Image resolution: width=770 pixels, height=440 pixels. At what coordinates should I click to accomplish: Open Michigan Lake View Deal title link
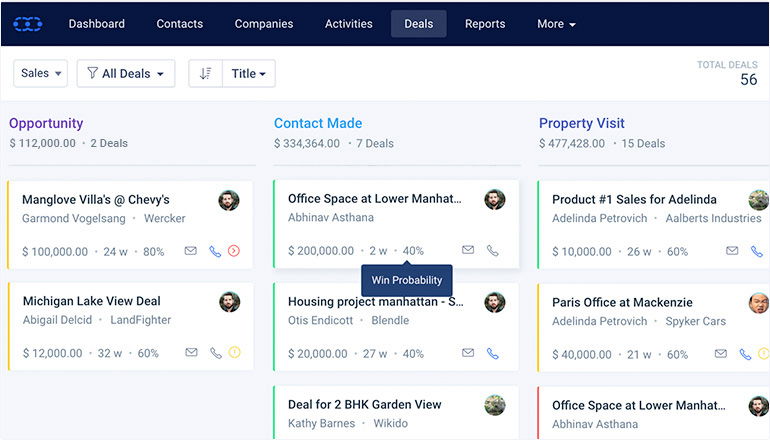point(91,301)
